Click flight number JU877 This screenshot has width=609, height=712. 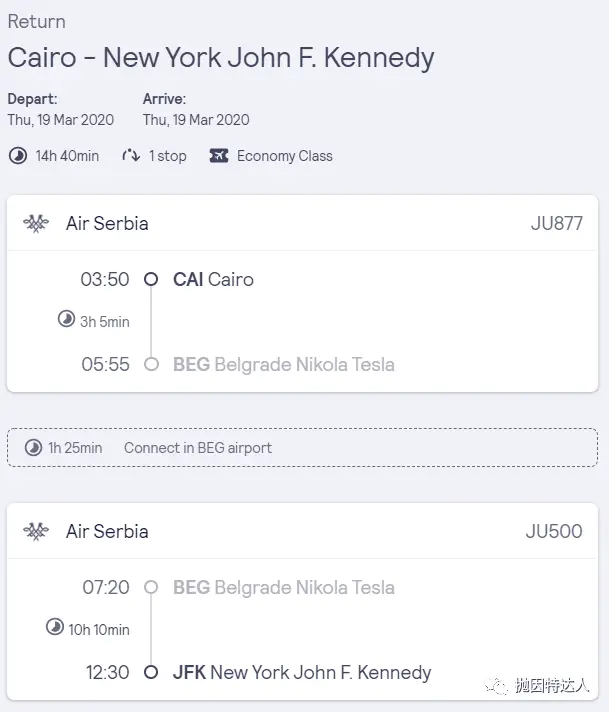tap(557, 223)
